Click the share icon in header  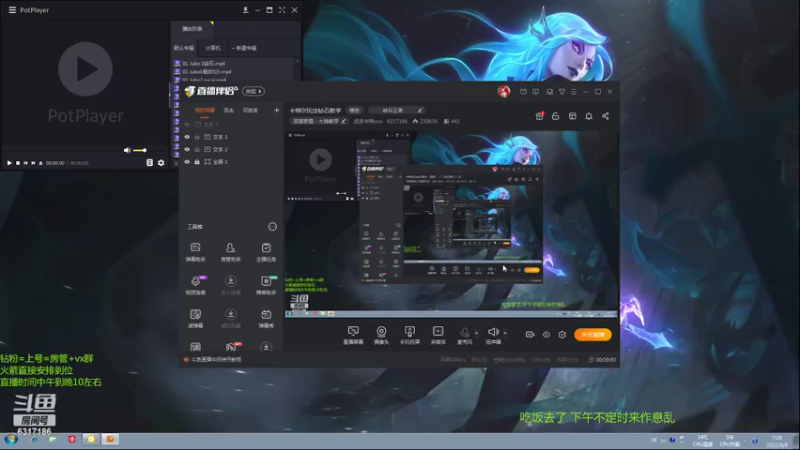coord(606,116)
